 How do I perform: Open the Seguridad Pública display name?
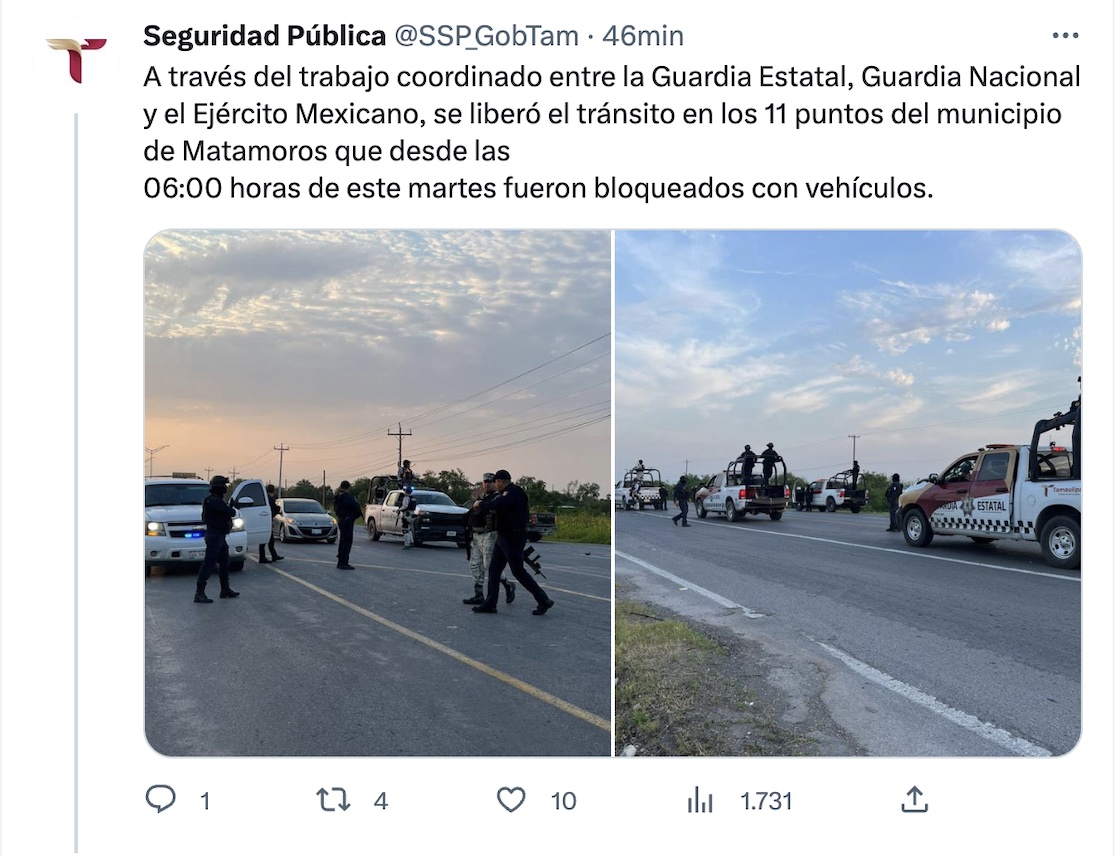tap(264, 36)
